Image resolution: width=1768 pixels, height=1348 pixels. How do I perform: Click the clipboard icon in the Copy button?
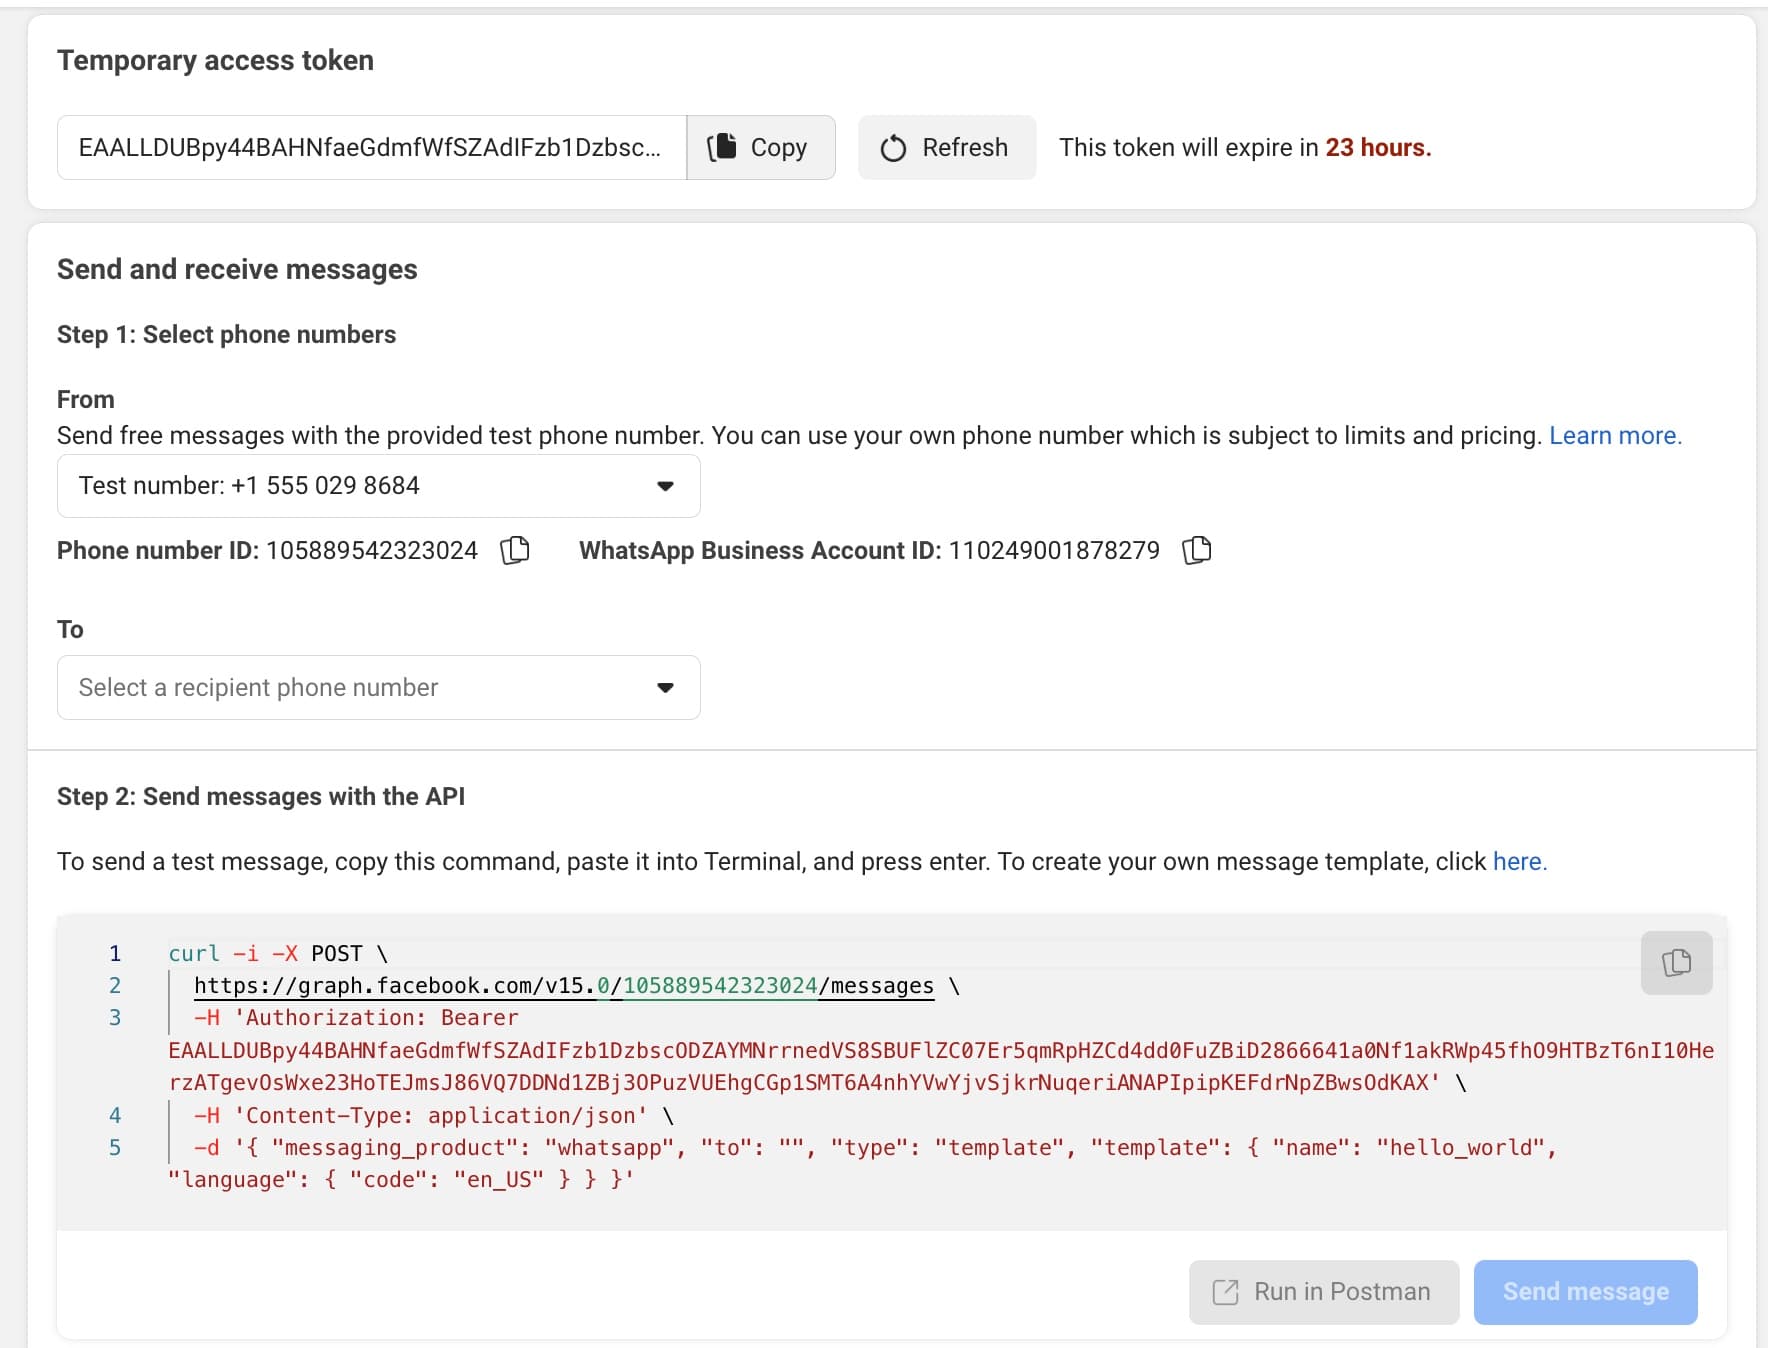tap(722, 147)
